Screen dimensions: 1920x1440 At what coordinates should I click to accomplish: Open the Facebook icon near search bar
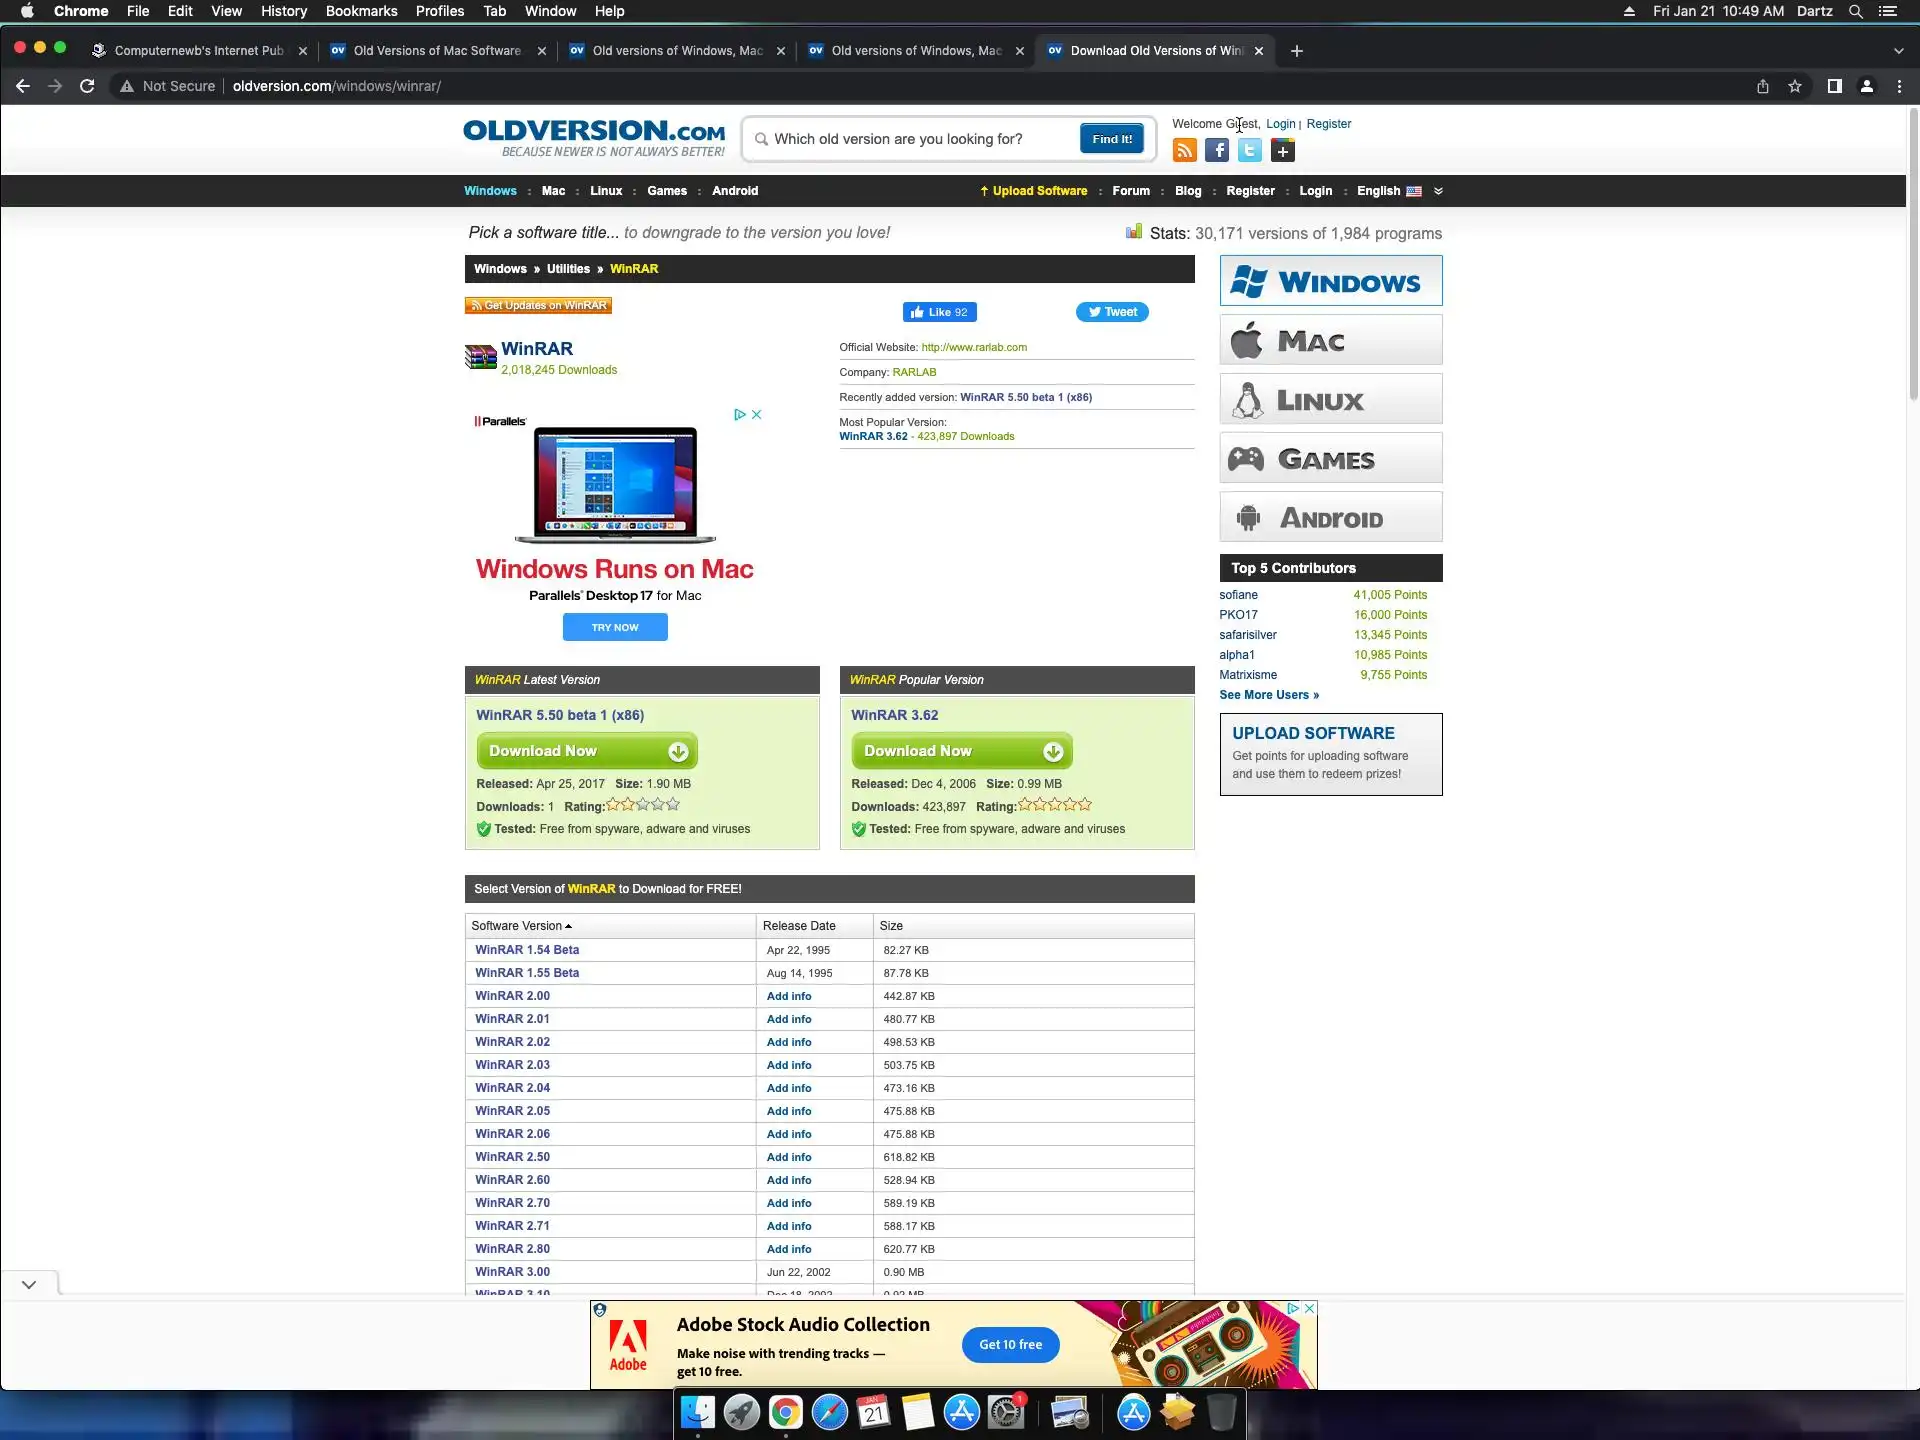click(1217, 151)
